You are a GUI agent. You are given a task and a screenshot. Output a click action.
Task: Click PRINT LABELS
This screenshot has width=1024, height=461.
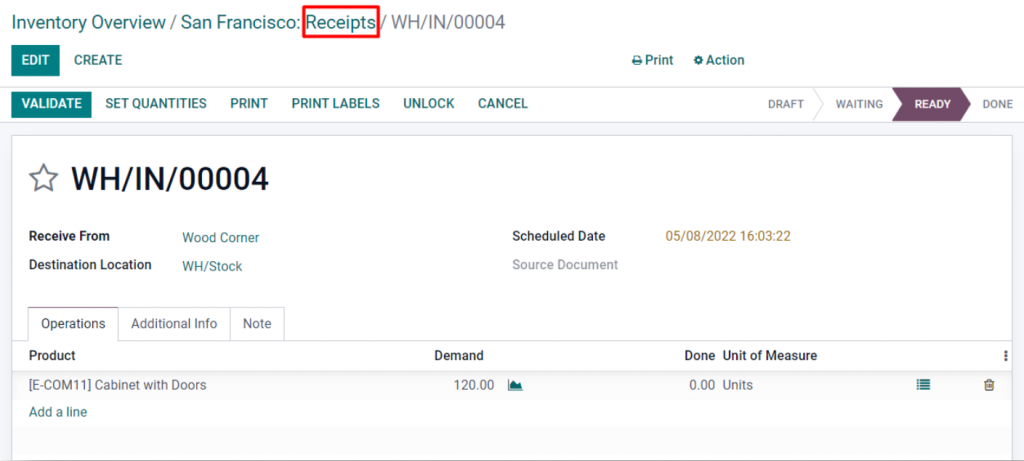pyautogui.click(x=336, y=104)
